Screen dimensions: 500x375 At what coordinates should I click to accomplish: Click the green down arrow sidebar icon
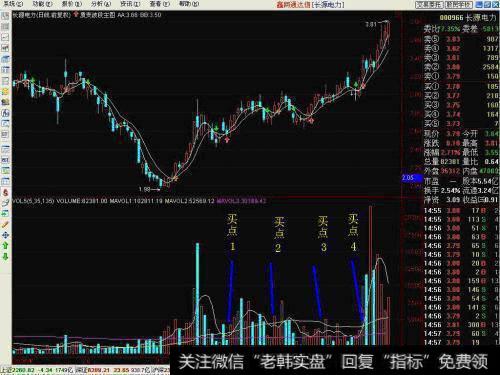(x=5, y=257)
